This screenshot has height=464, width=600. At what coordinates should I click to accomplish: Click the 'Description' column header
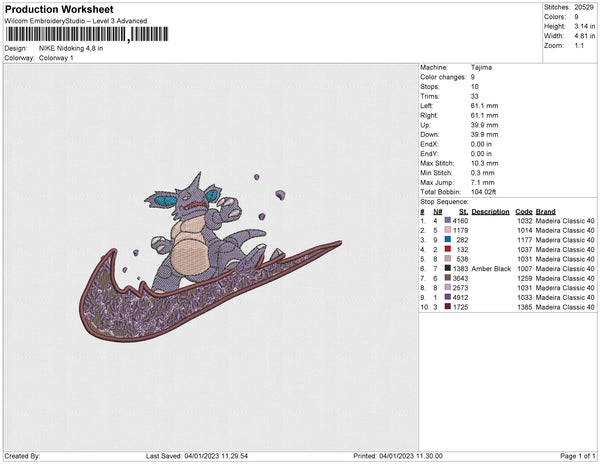point(491,212)
